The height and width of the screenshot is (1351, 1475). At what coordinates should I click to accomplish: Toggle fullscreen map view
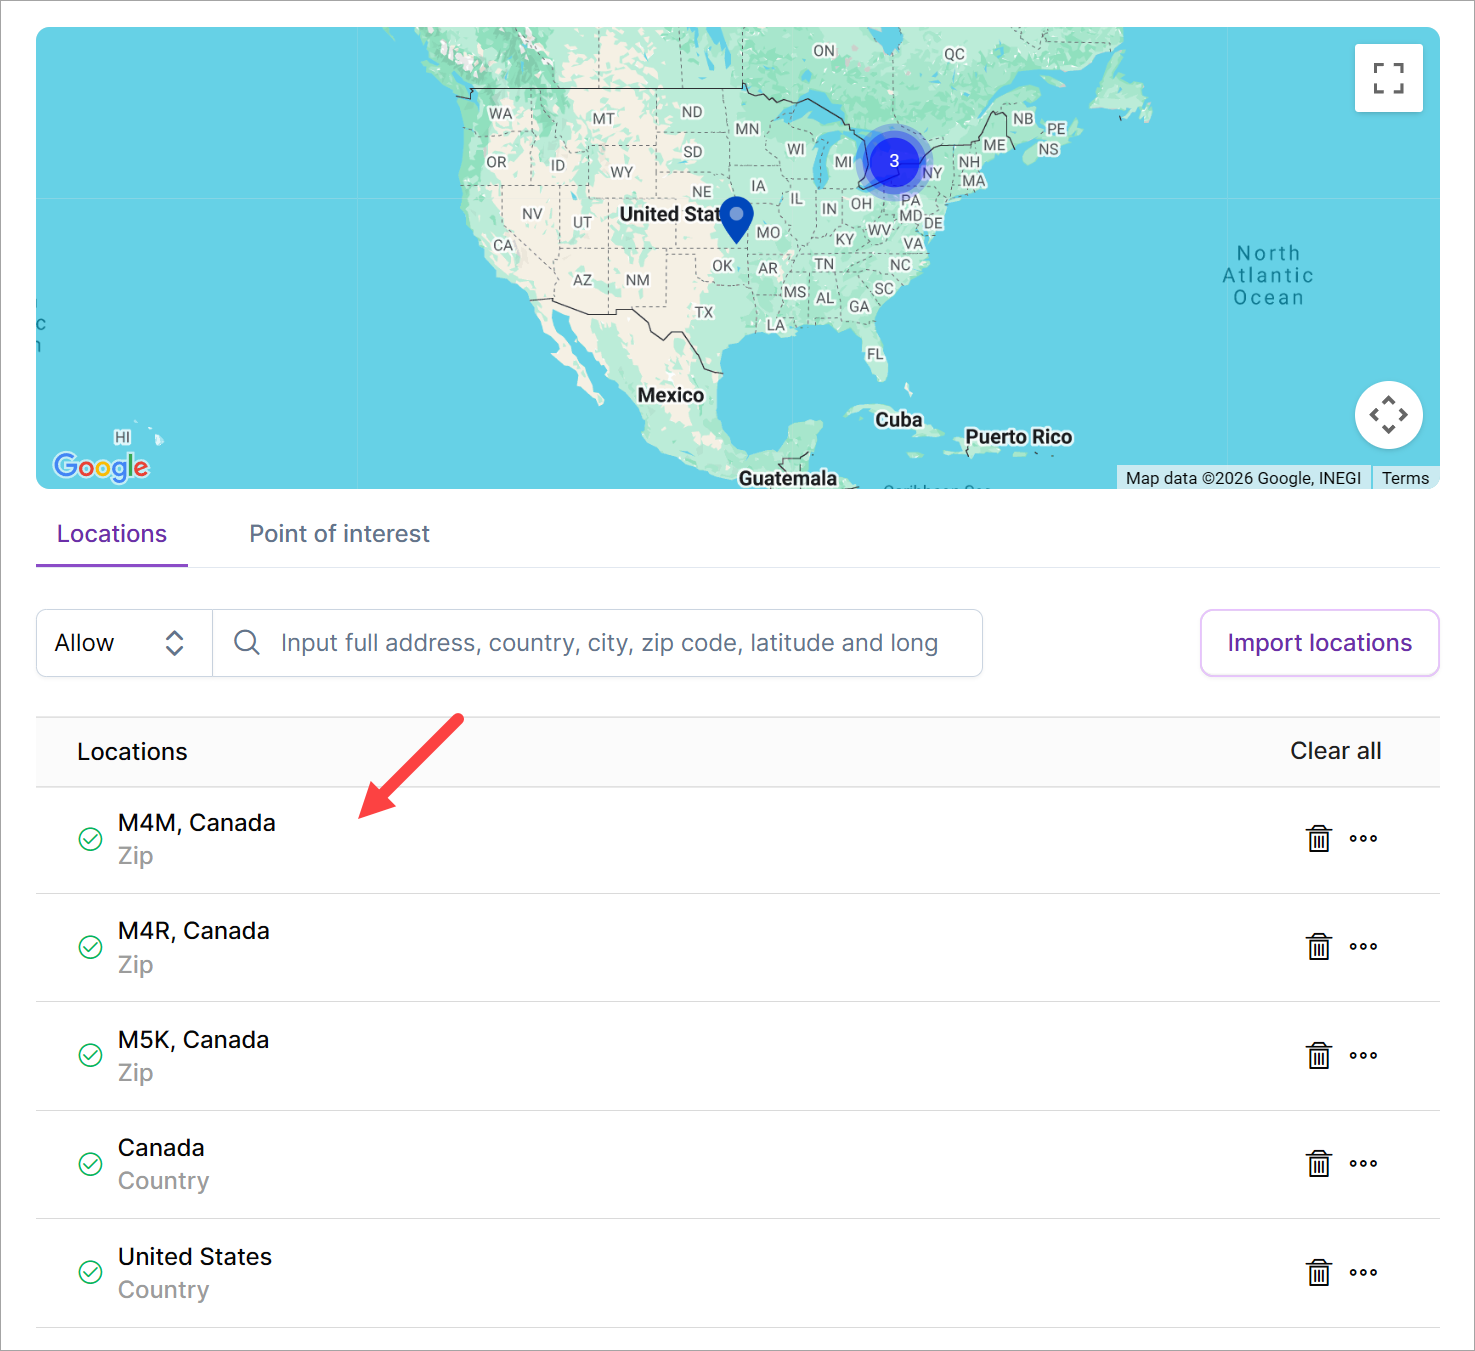(x=1388, y=78)
